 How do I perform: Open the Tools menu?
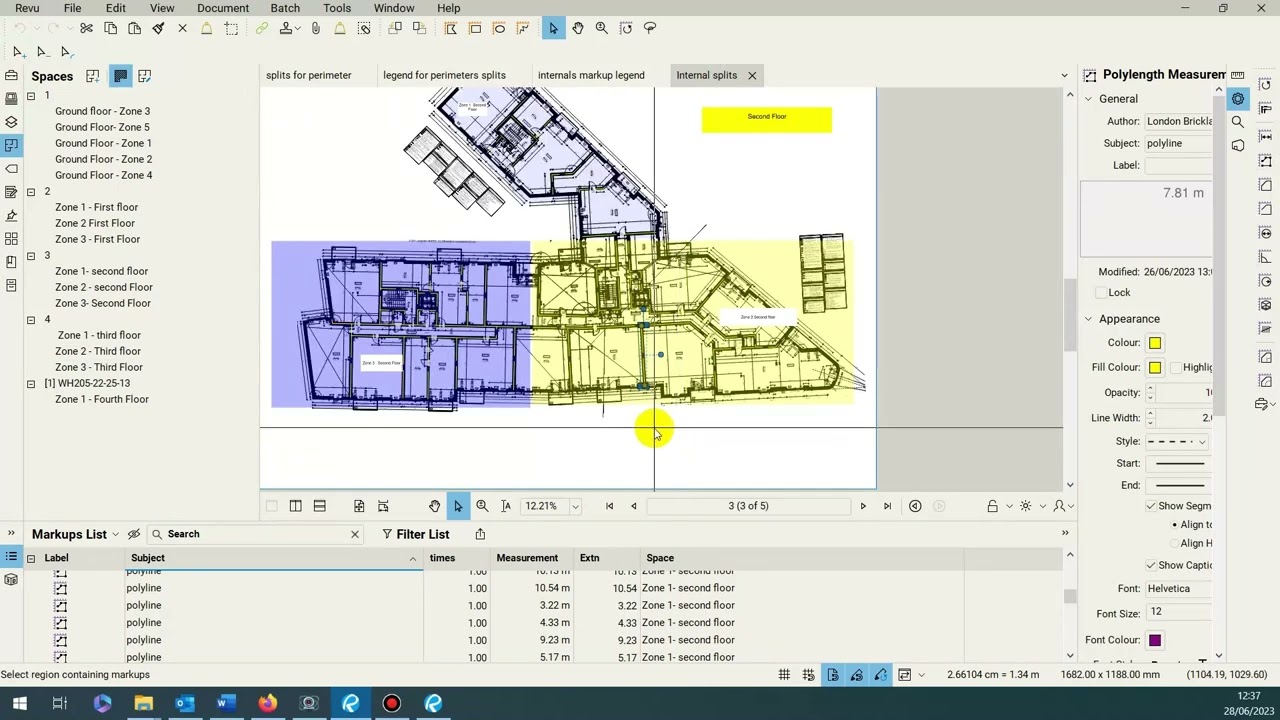pos(337,8)
